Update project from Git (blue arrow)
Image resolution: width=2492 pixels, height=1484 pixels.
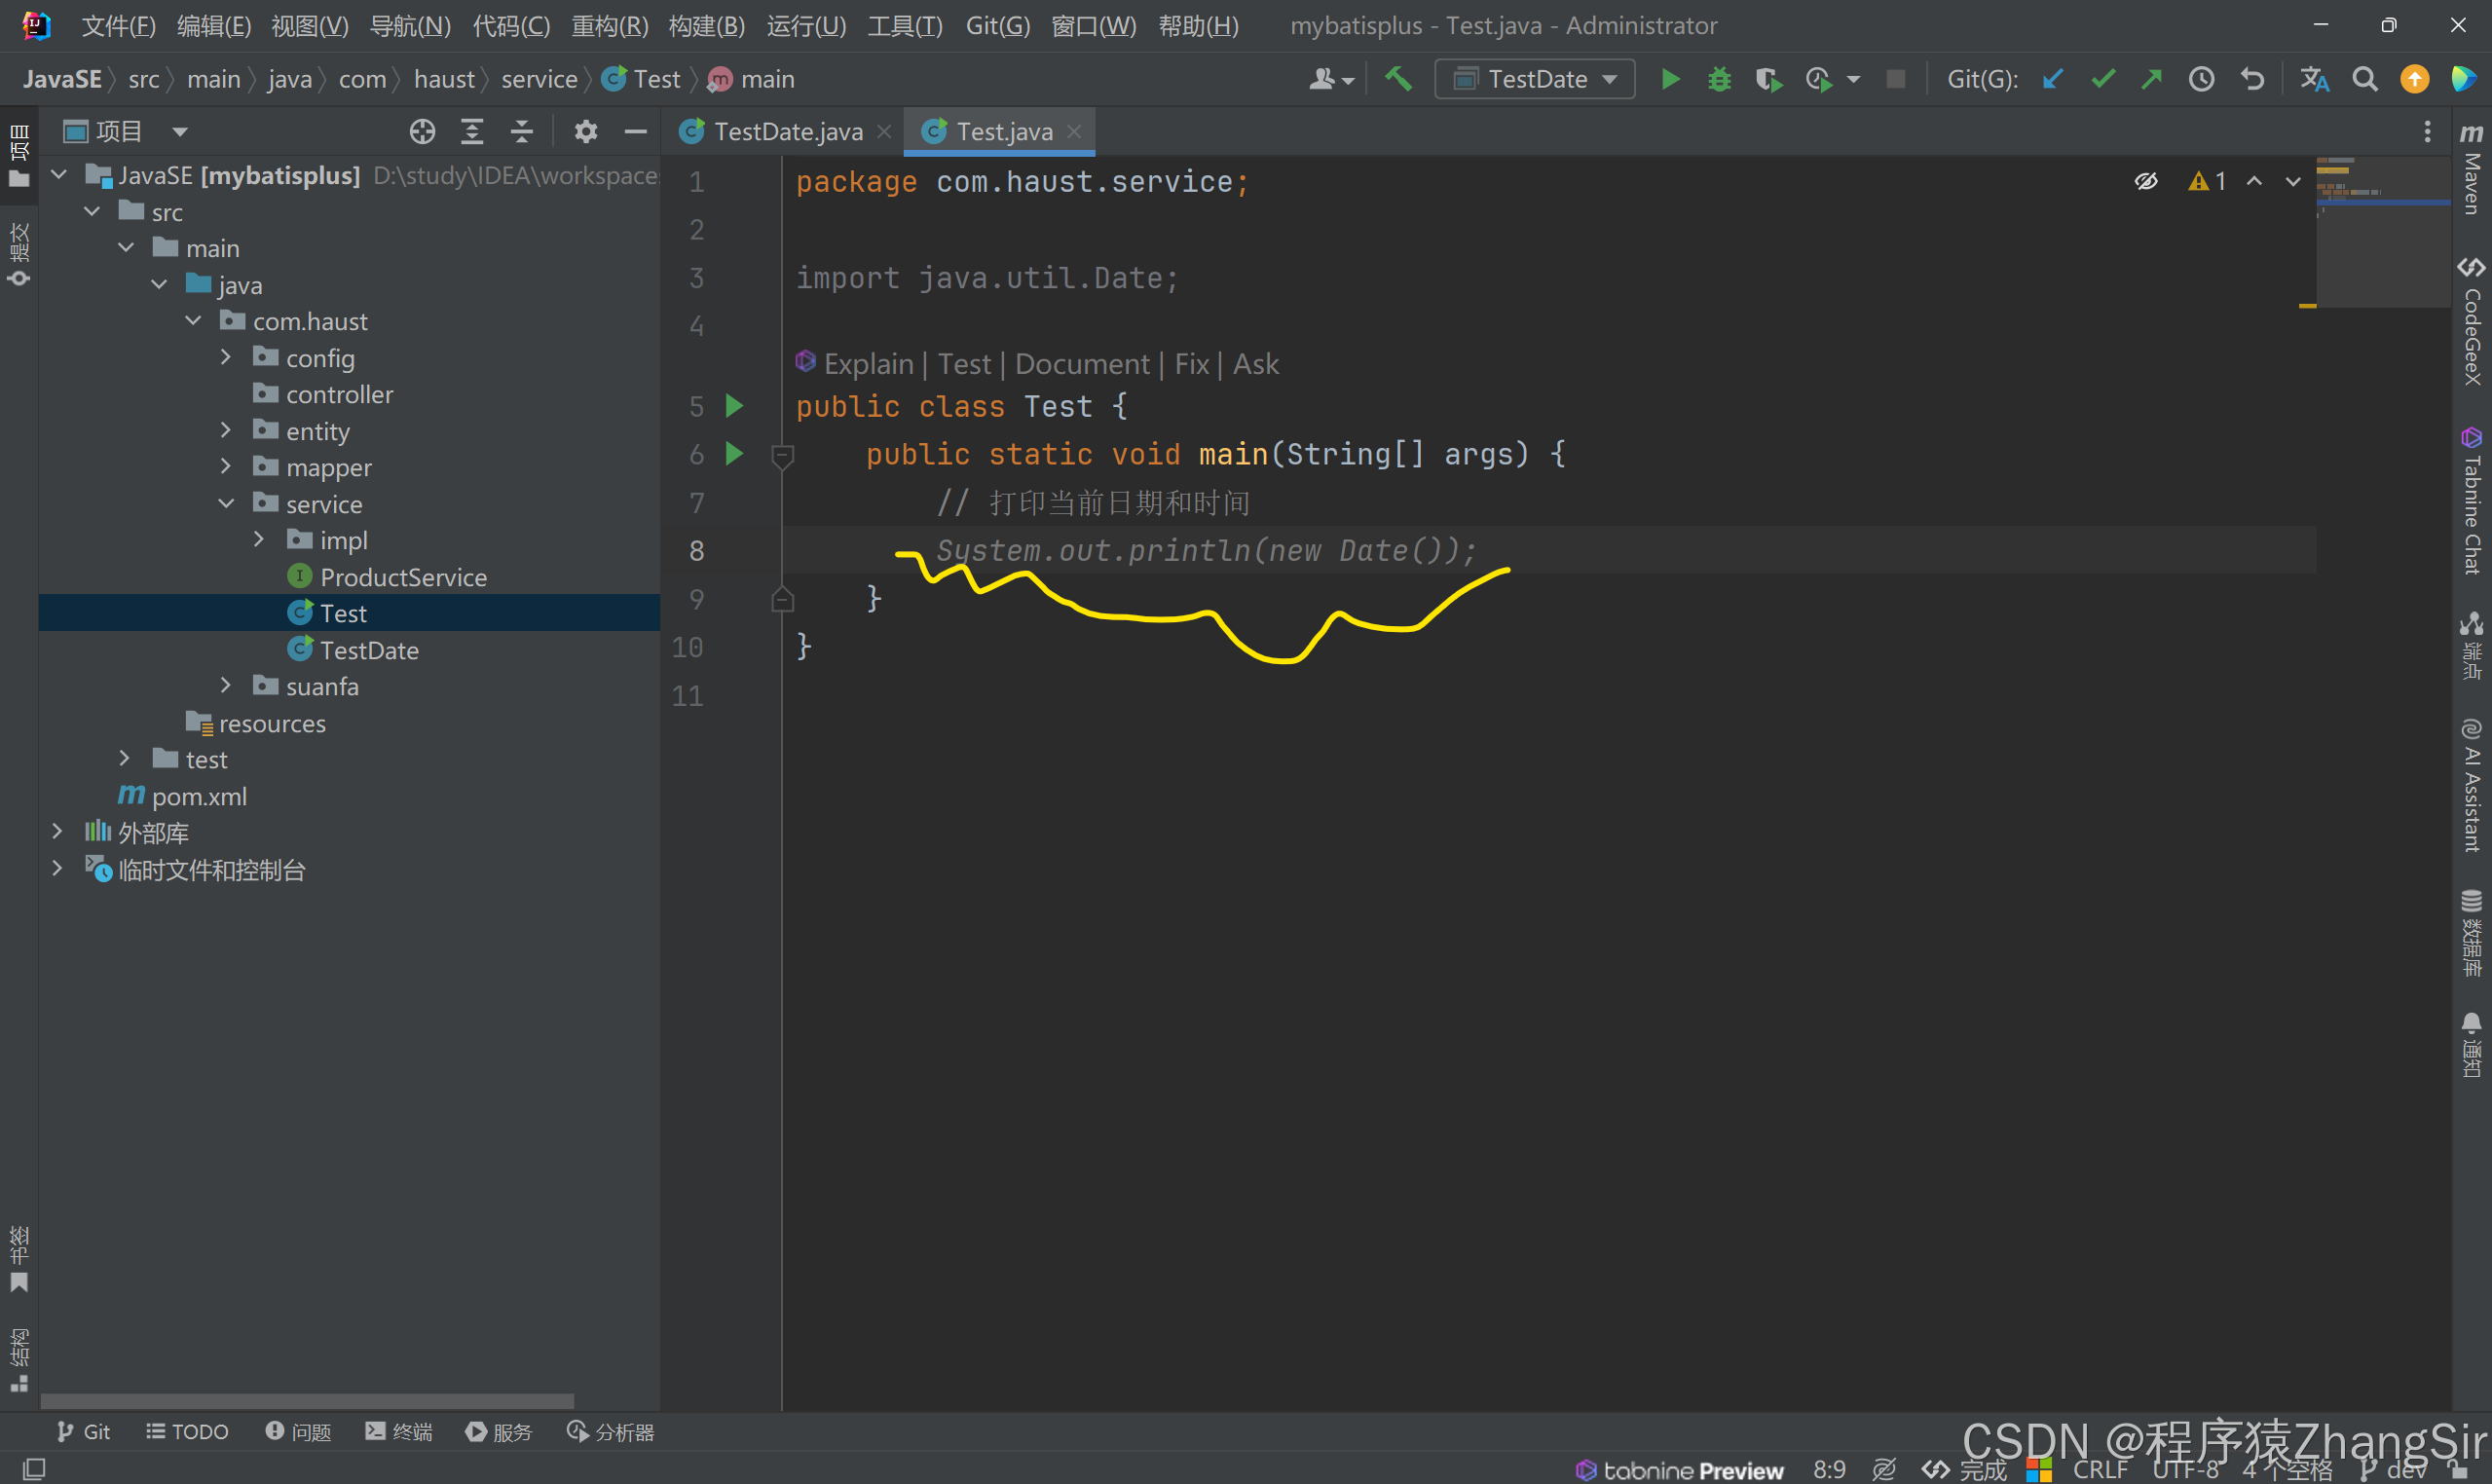[2052, 79]
